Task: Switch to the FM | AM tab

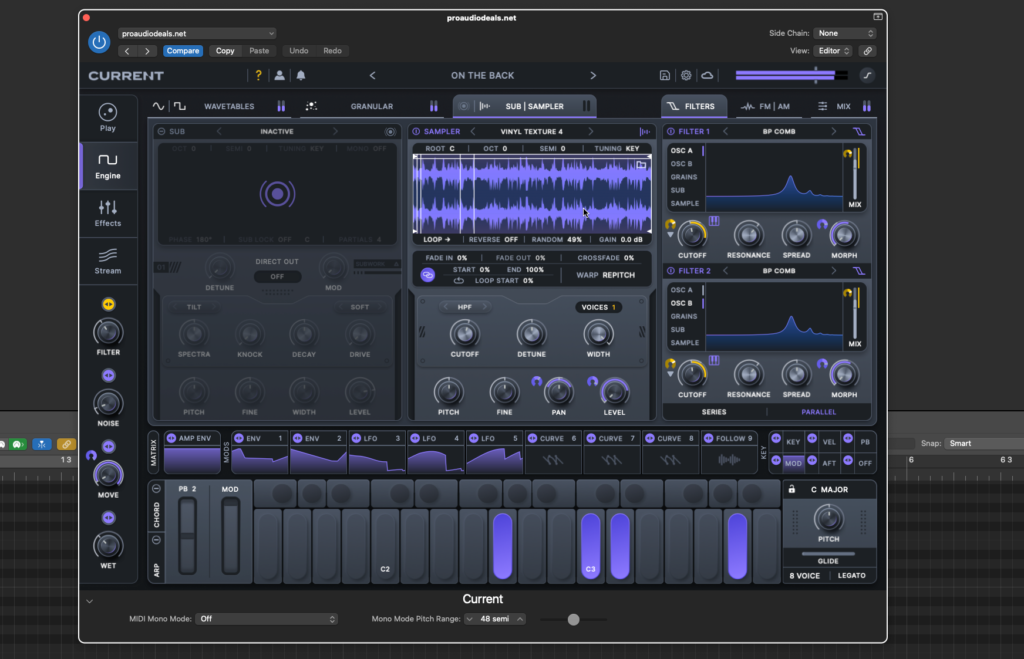Action: [765, 106]
